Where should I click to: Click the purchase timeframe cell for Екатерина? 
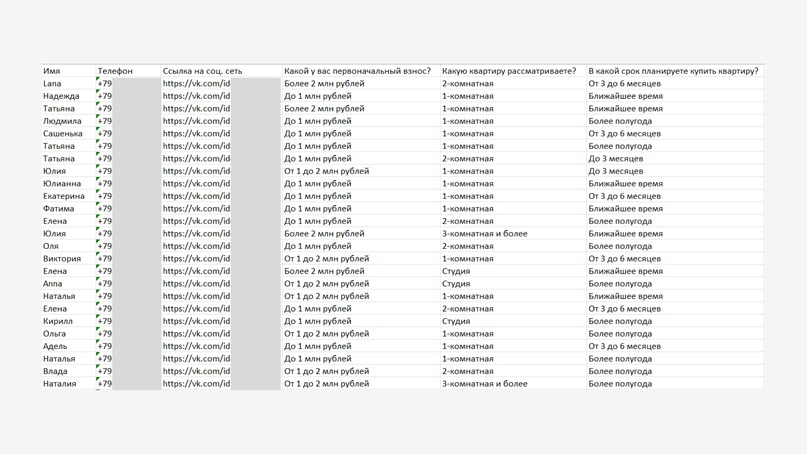click(x=624, y=196)
